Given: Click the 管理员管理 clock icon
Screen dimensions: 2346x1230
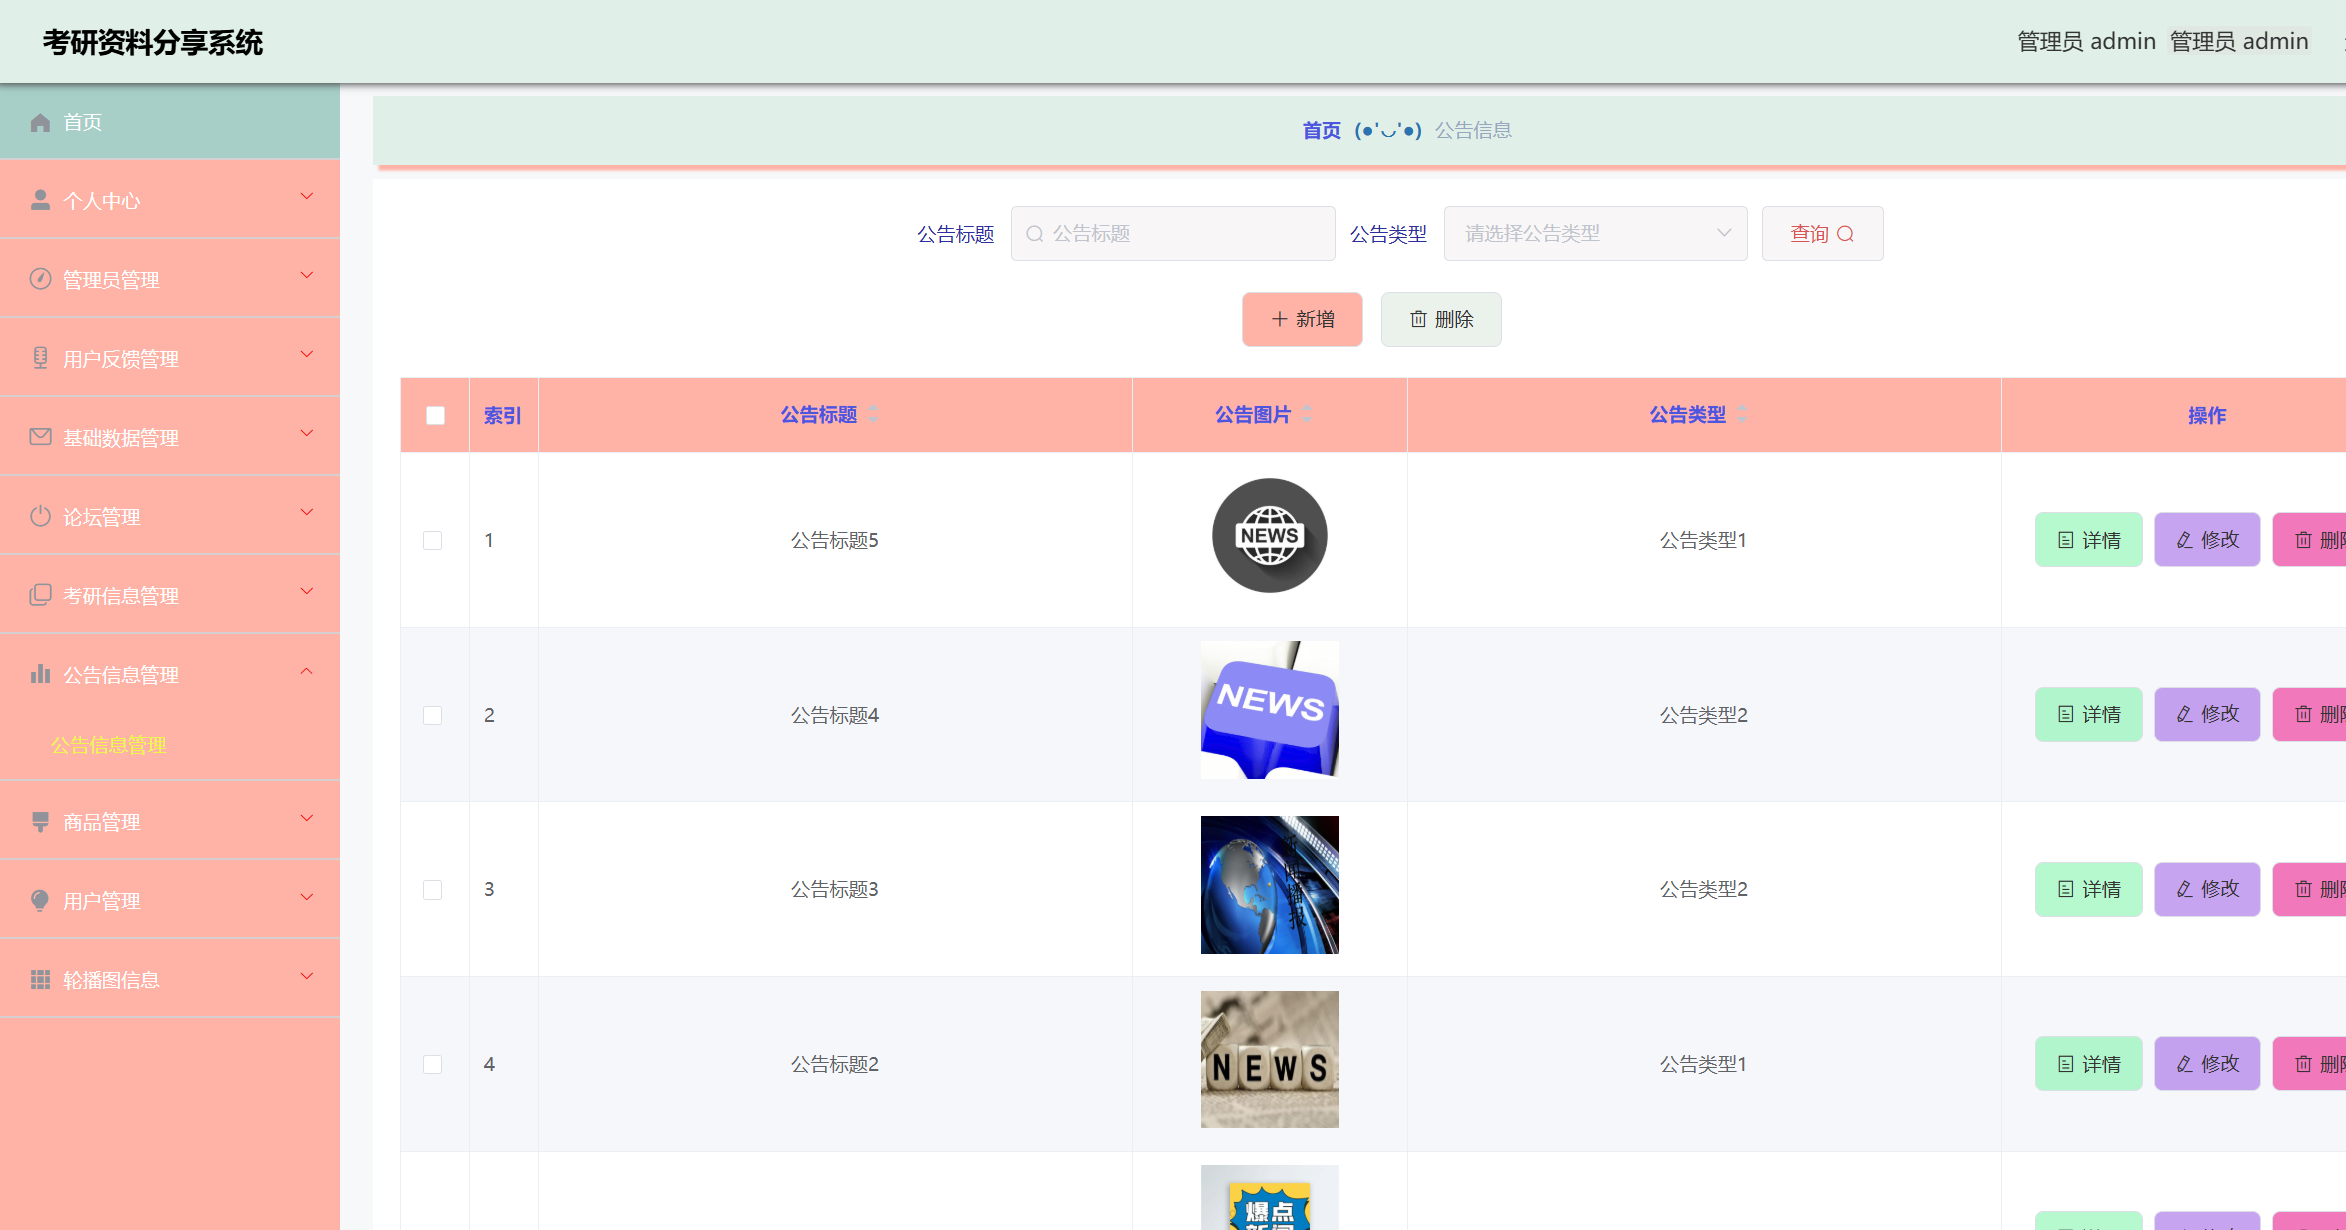Looking at the screenshot, I should 41,278.
